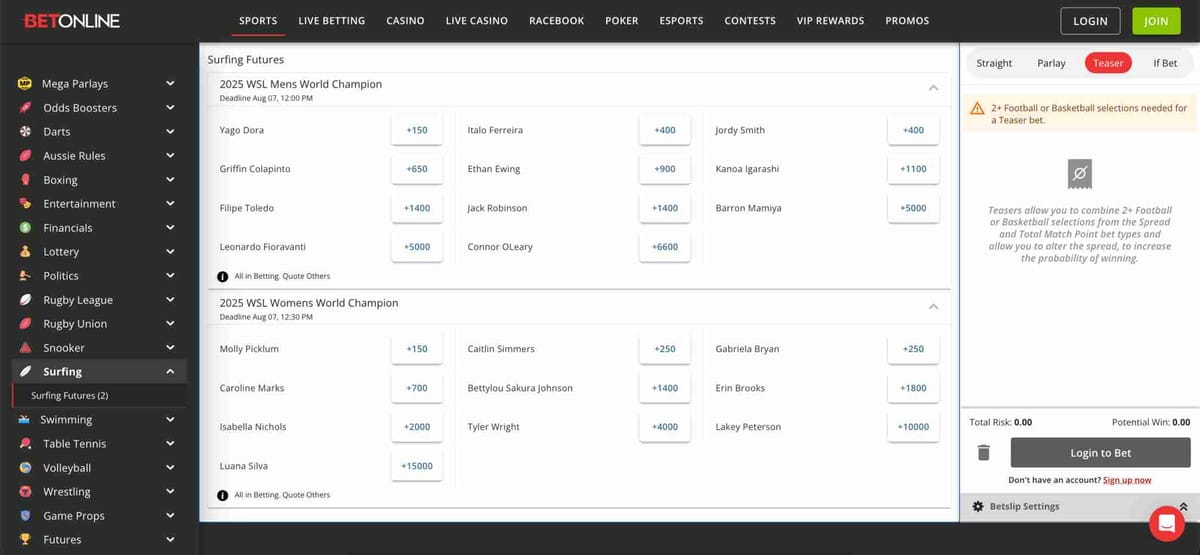Click the BetOnline logo

[x=72, y=20]
